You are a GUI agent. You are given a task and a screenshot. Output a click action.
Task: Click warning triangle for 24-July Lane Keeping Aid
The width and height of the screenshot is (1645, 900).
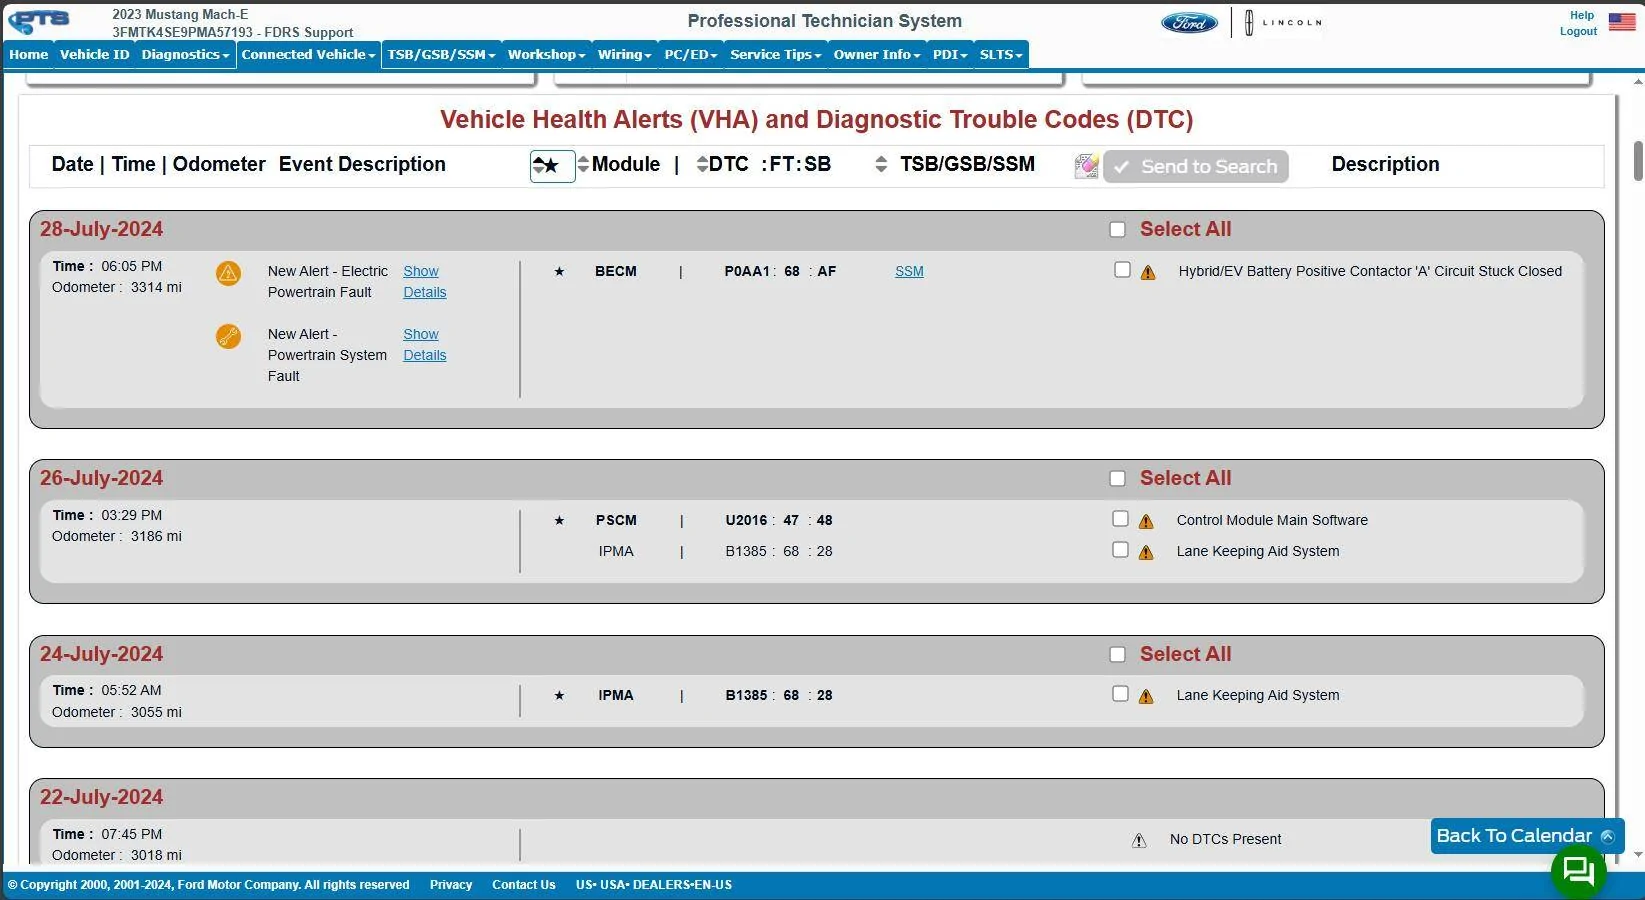(x=1146, y=696)
